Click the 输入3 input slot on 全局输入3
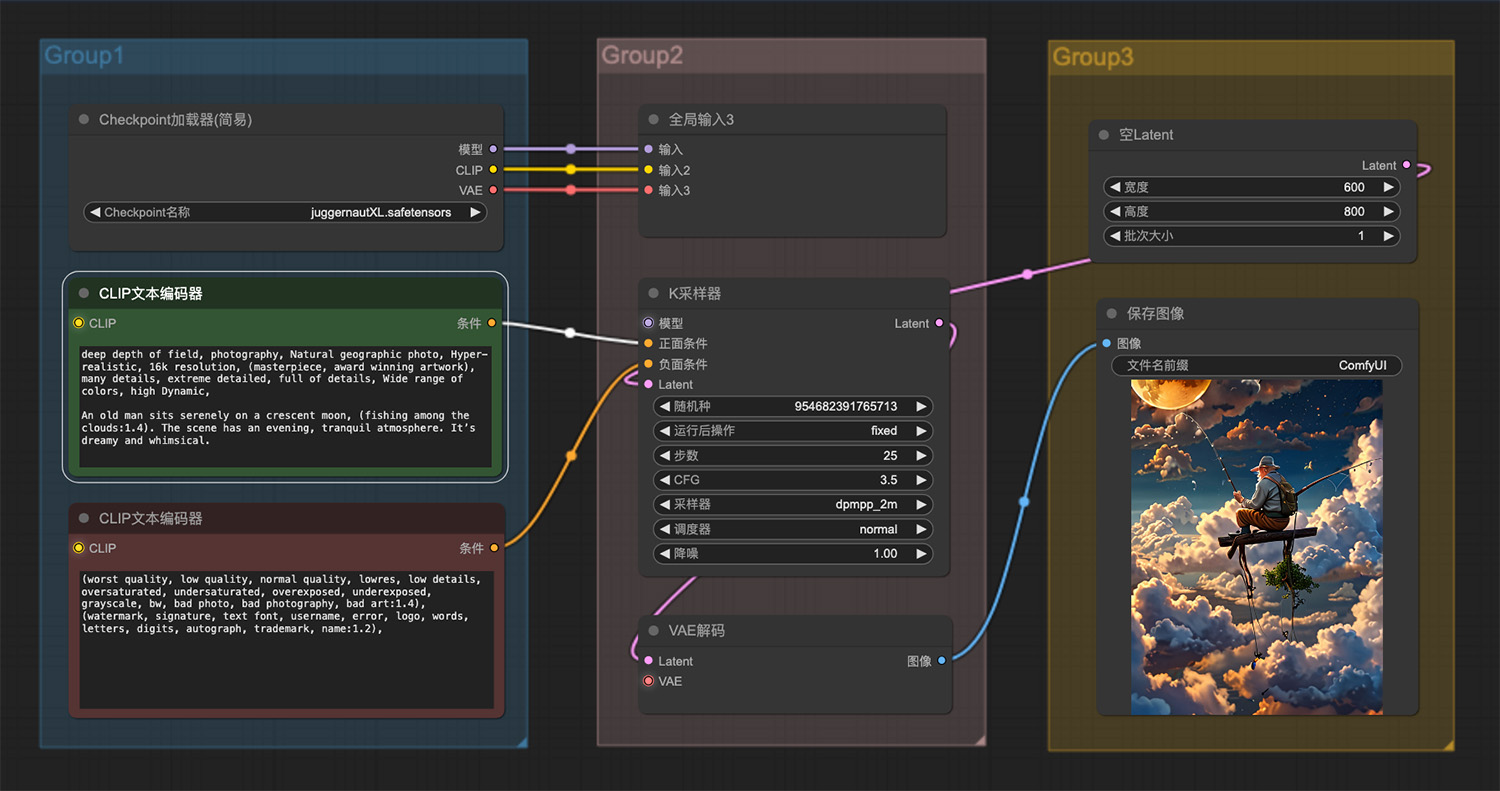 tap(648, 190)
